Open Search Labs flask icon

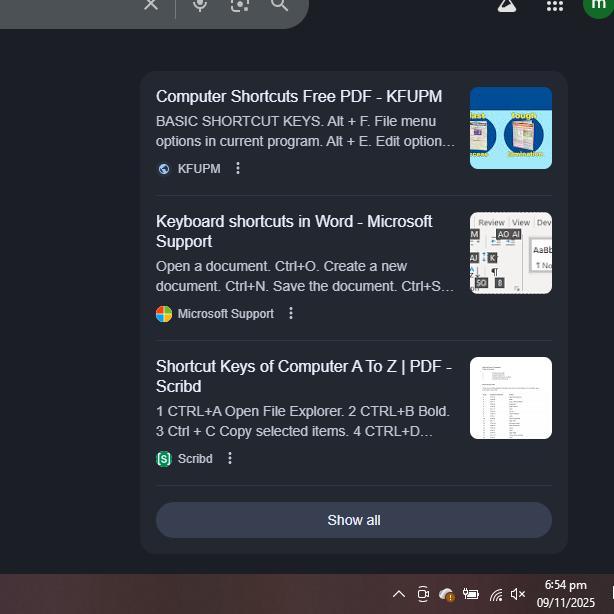click(x=507, y=5)
